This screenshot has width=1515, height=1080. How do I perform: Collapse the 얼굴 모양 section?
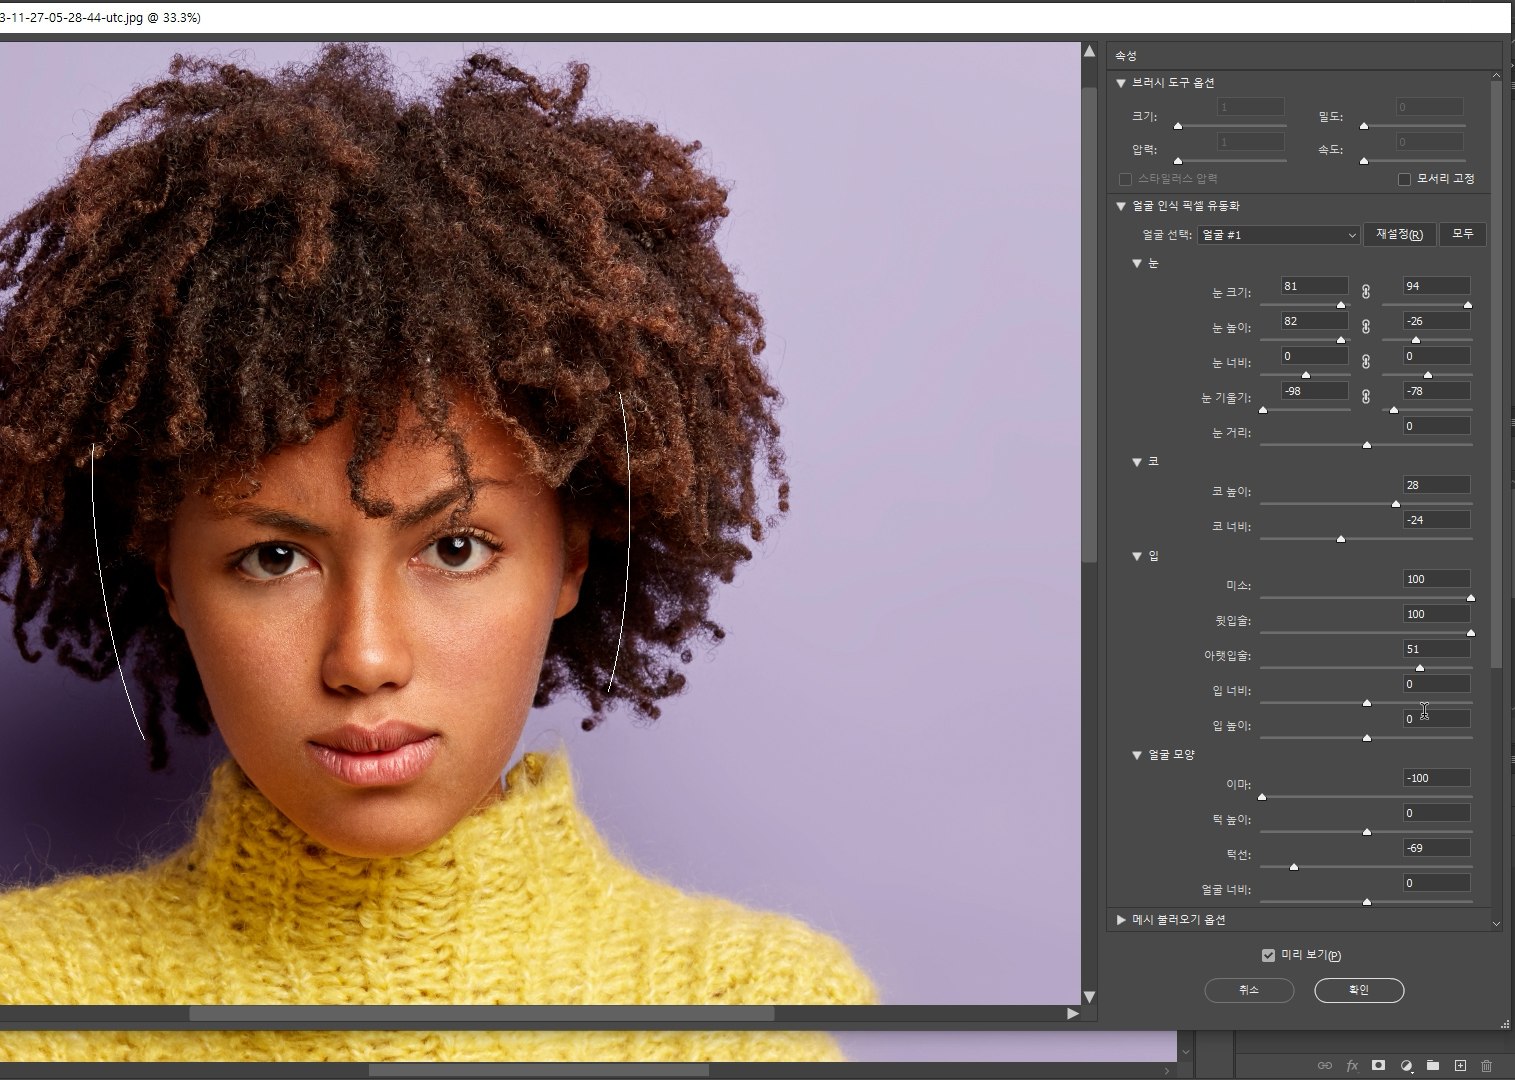pyautogui.click(x=1137, y=755)
